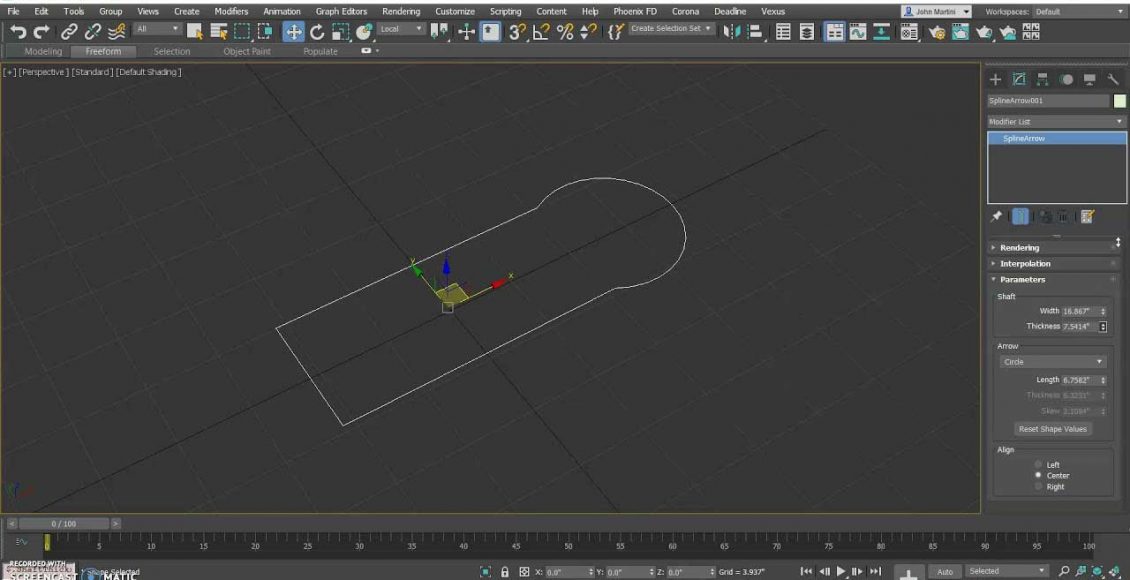
Task: Select the Select and Move tool
Action: click(x=294, y=30)
